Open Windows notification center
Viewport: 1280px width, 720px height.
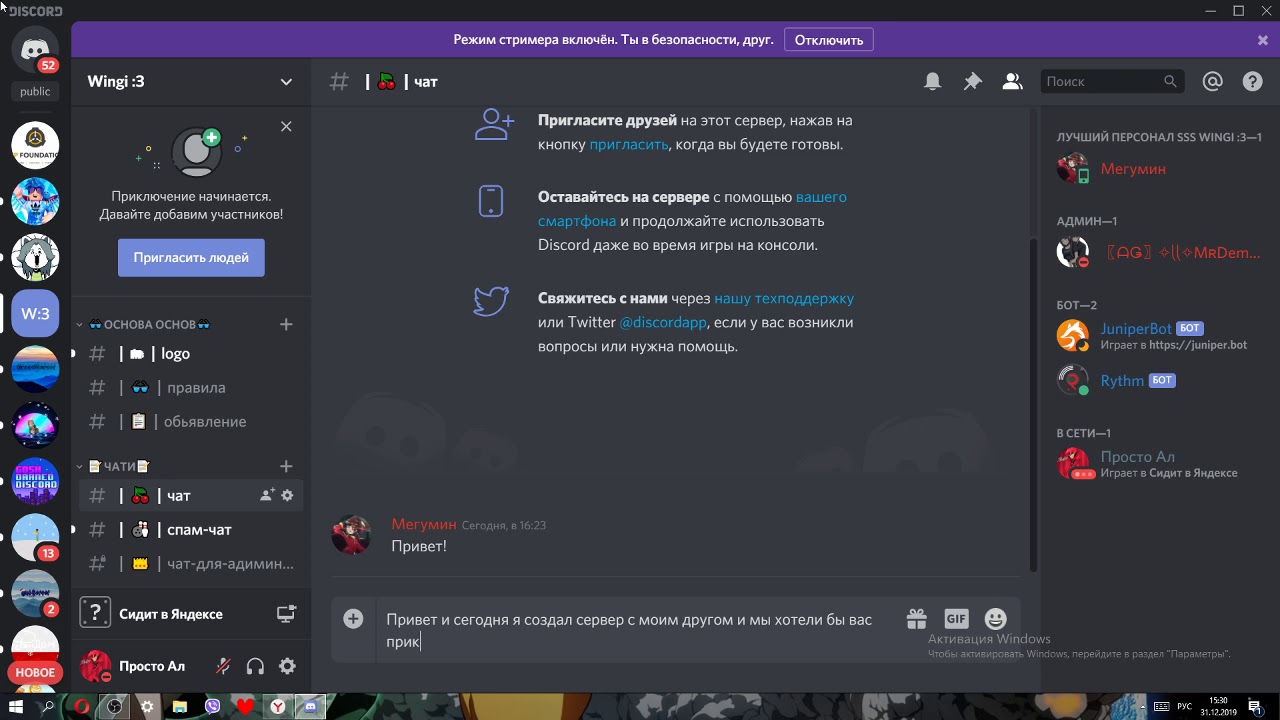(x=1255, y=706)
